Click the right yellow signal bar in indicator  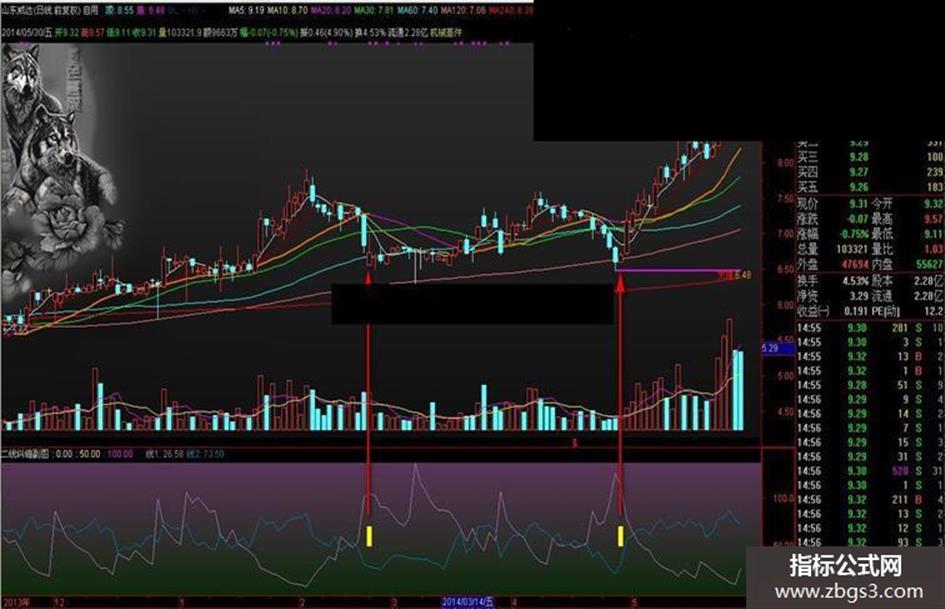click(620, 536)
